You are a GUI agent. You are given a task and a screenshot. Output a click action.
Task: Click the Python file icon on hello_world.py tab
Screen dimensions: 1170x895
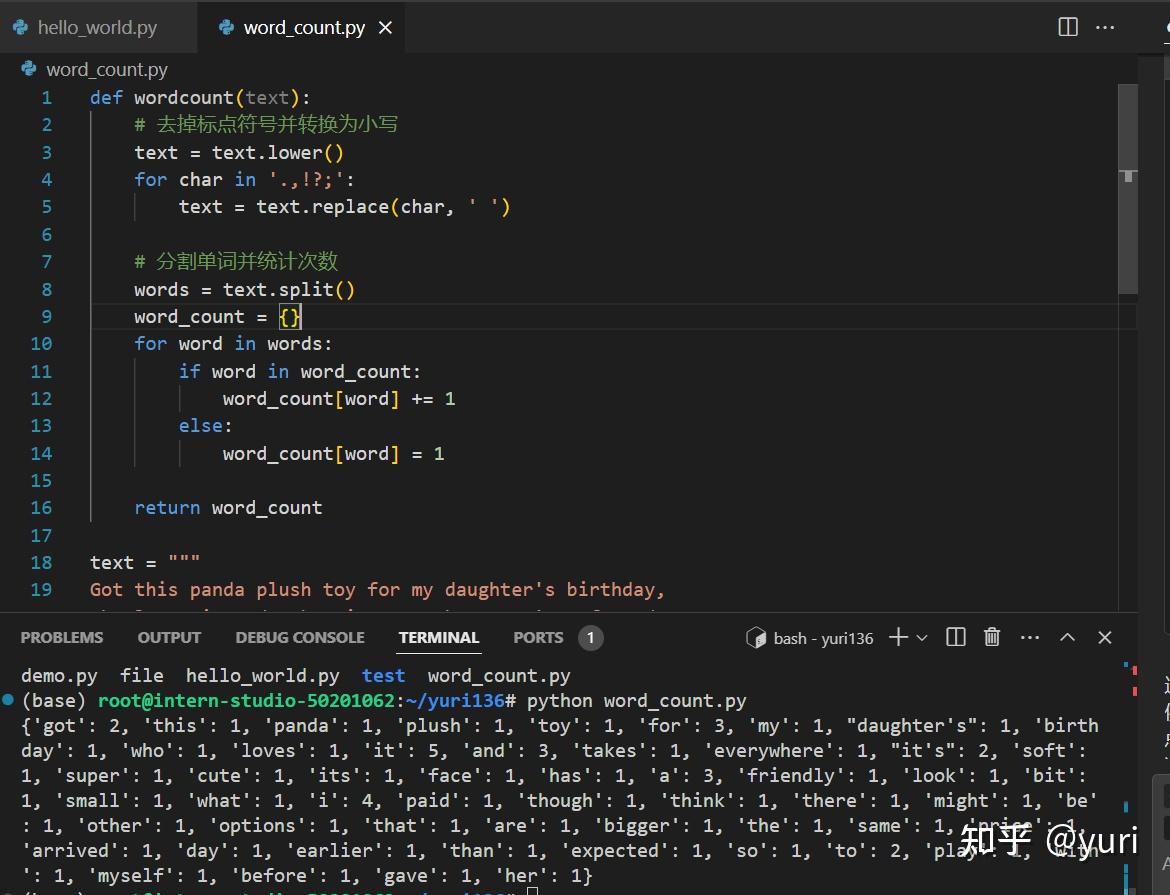(21, 28)
